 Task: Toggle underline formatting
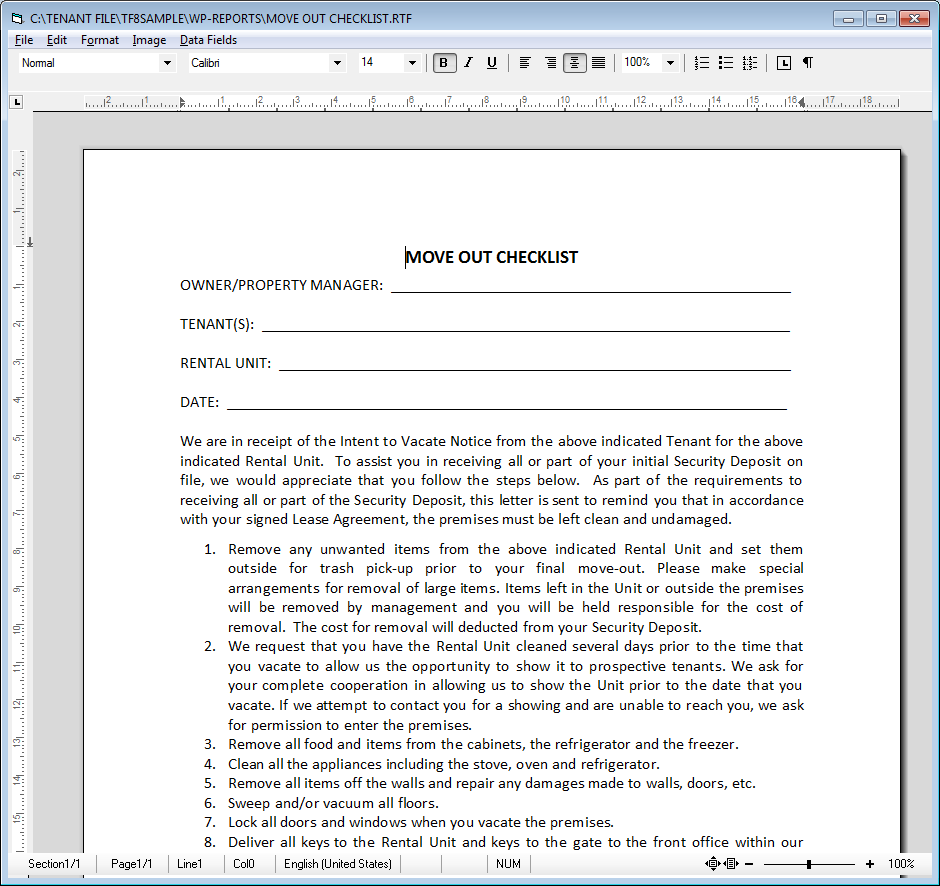tap(491, 63)
